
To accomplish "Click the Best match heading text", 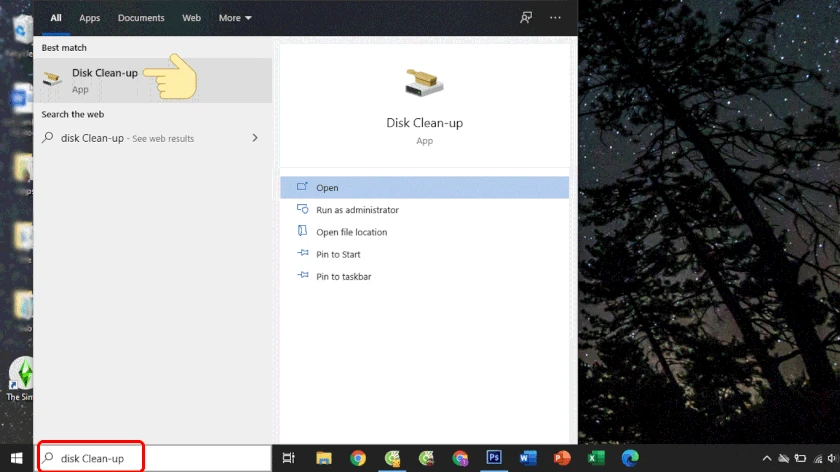I will (x=64, y=48).
